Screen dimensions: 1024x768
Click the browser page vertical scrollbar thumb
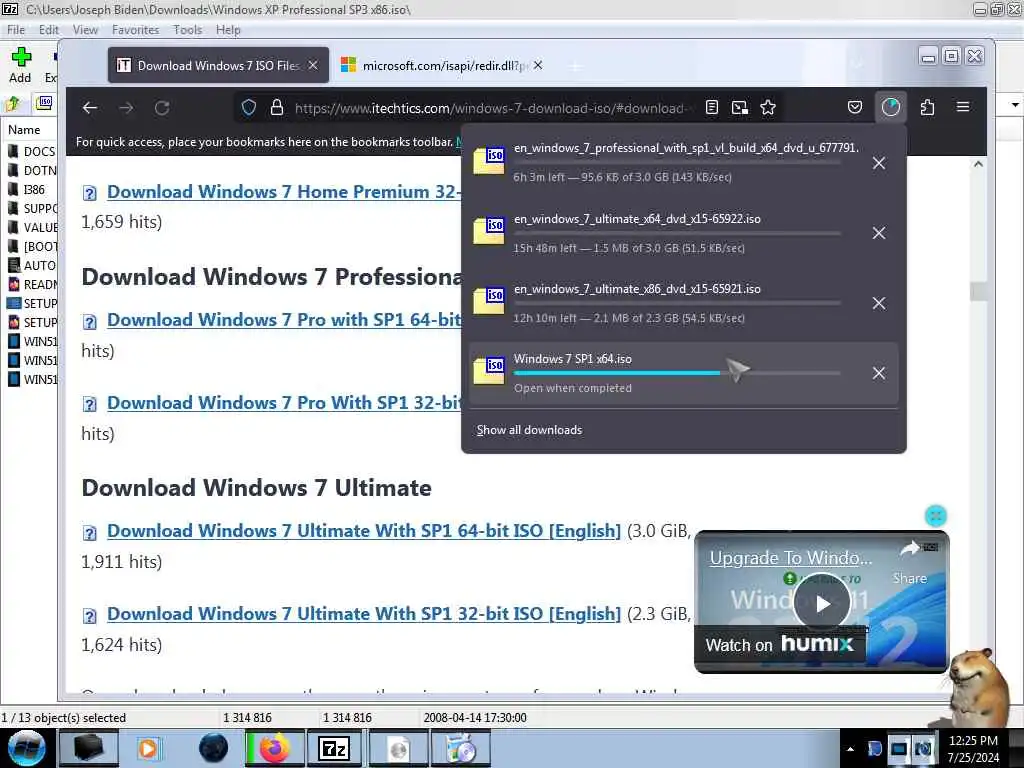pos(978,291)
